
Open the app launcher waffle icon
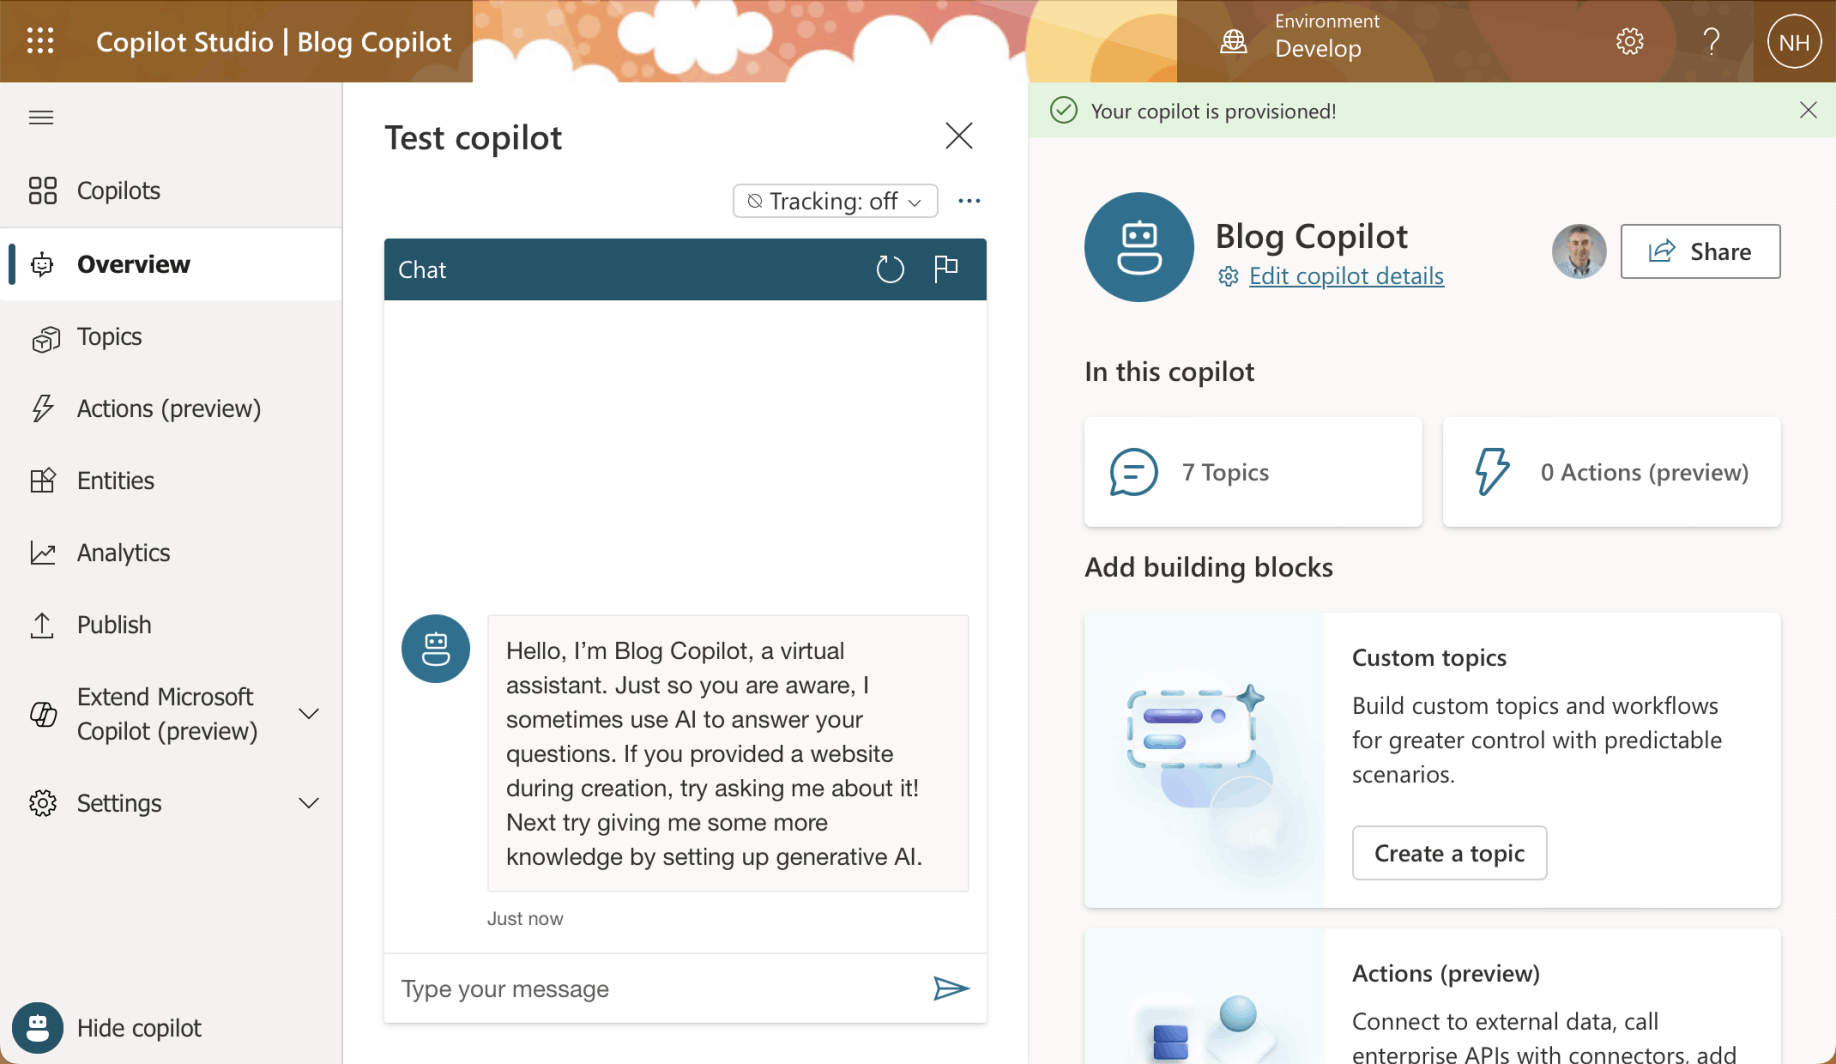40,41
